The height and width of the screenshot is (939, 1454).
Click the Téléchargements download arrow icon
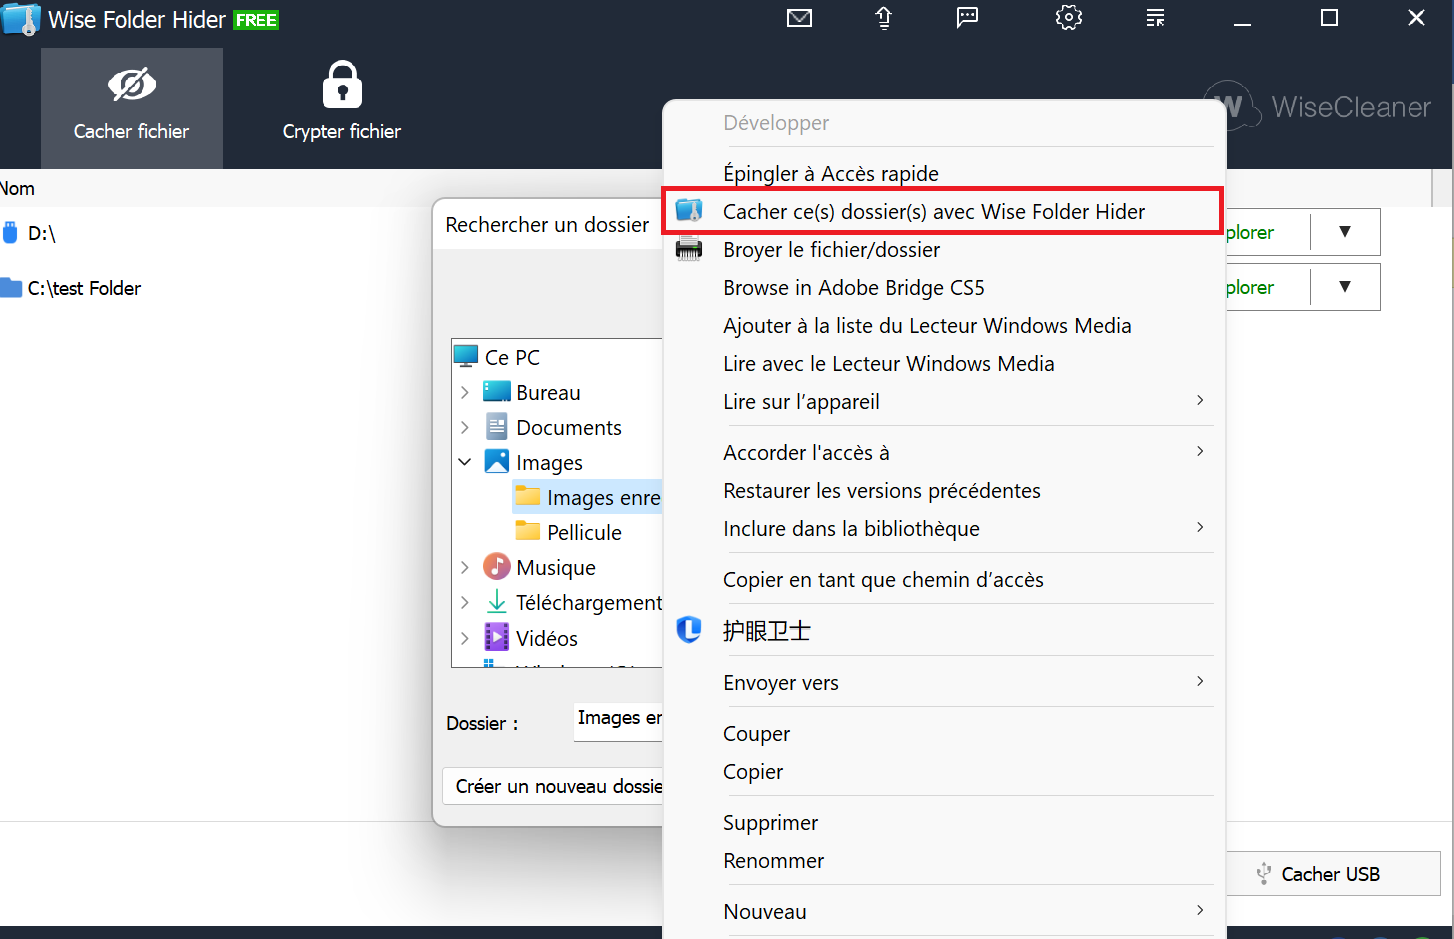click(496, 602)
